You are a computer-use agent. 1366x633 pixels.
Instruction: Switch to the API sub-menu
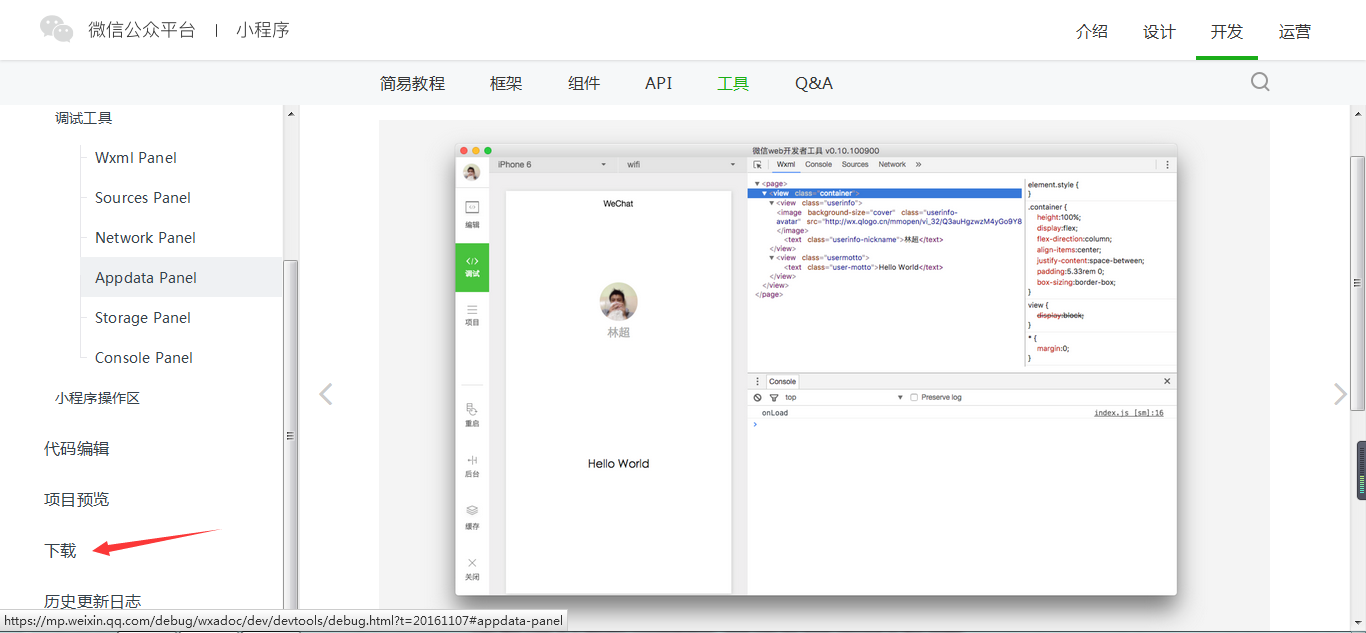point(659,84)
